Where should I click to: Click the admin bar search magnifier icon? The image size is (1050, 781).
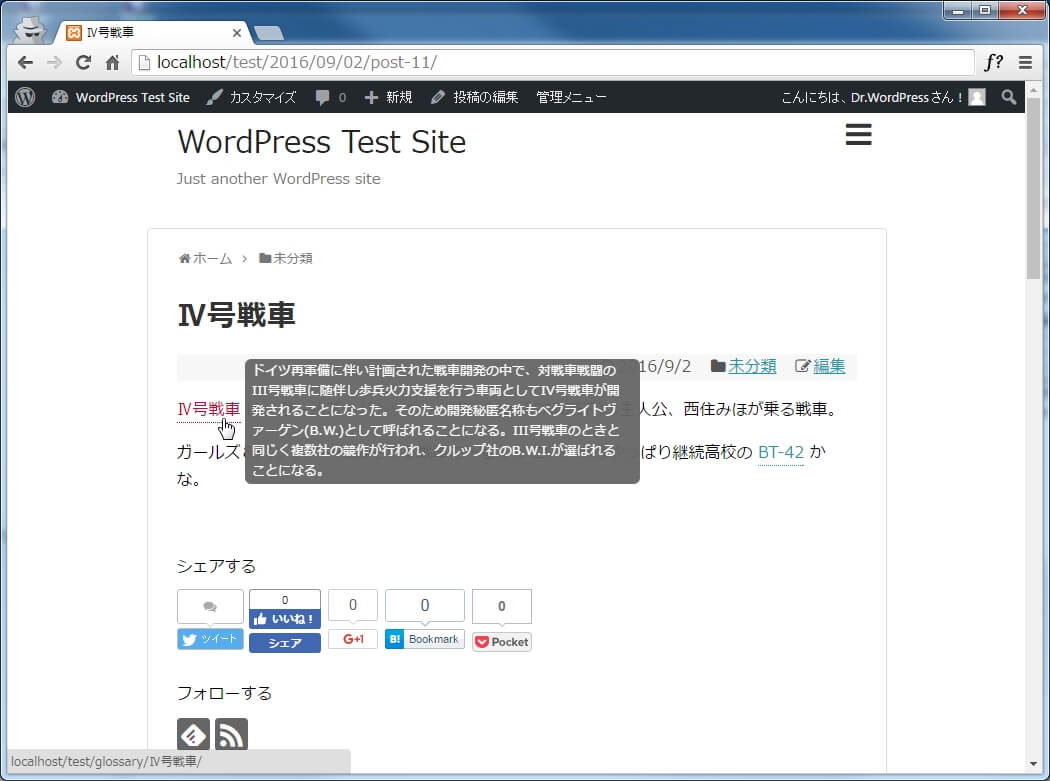click(1008, 97)
